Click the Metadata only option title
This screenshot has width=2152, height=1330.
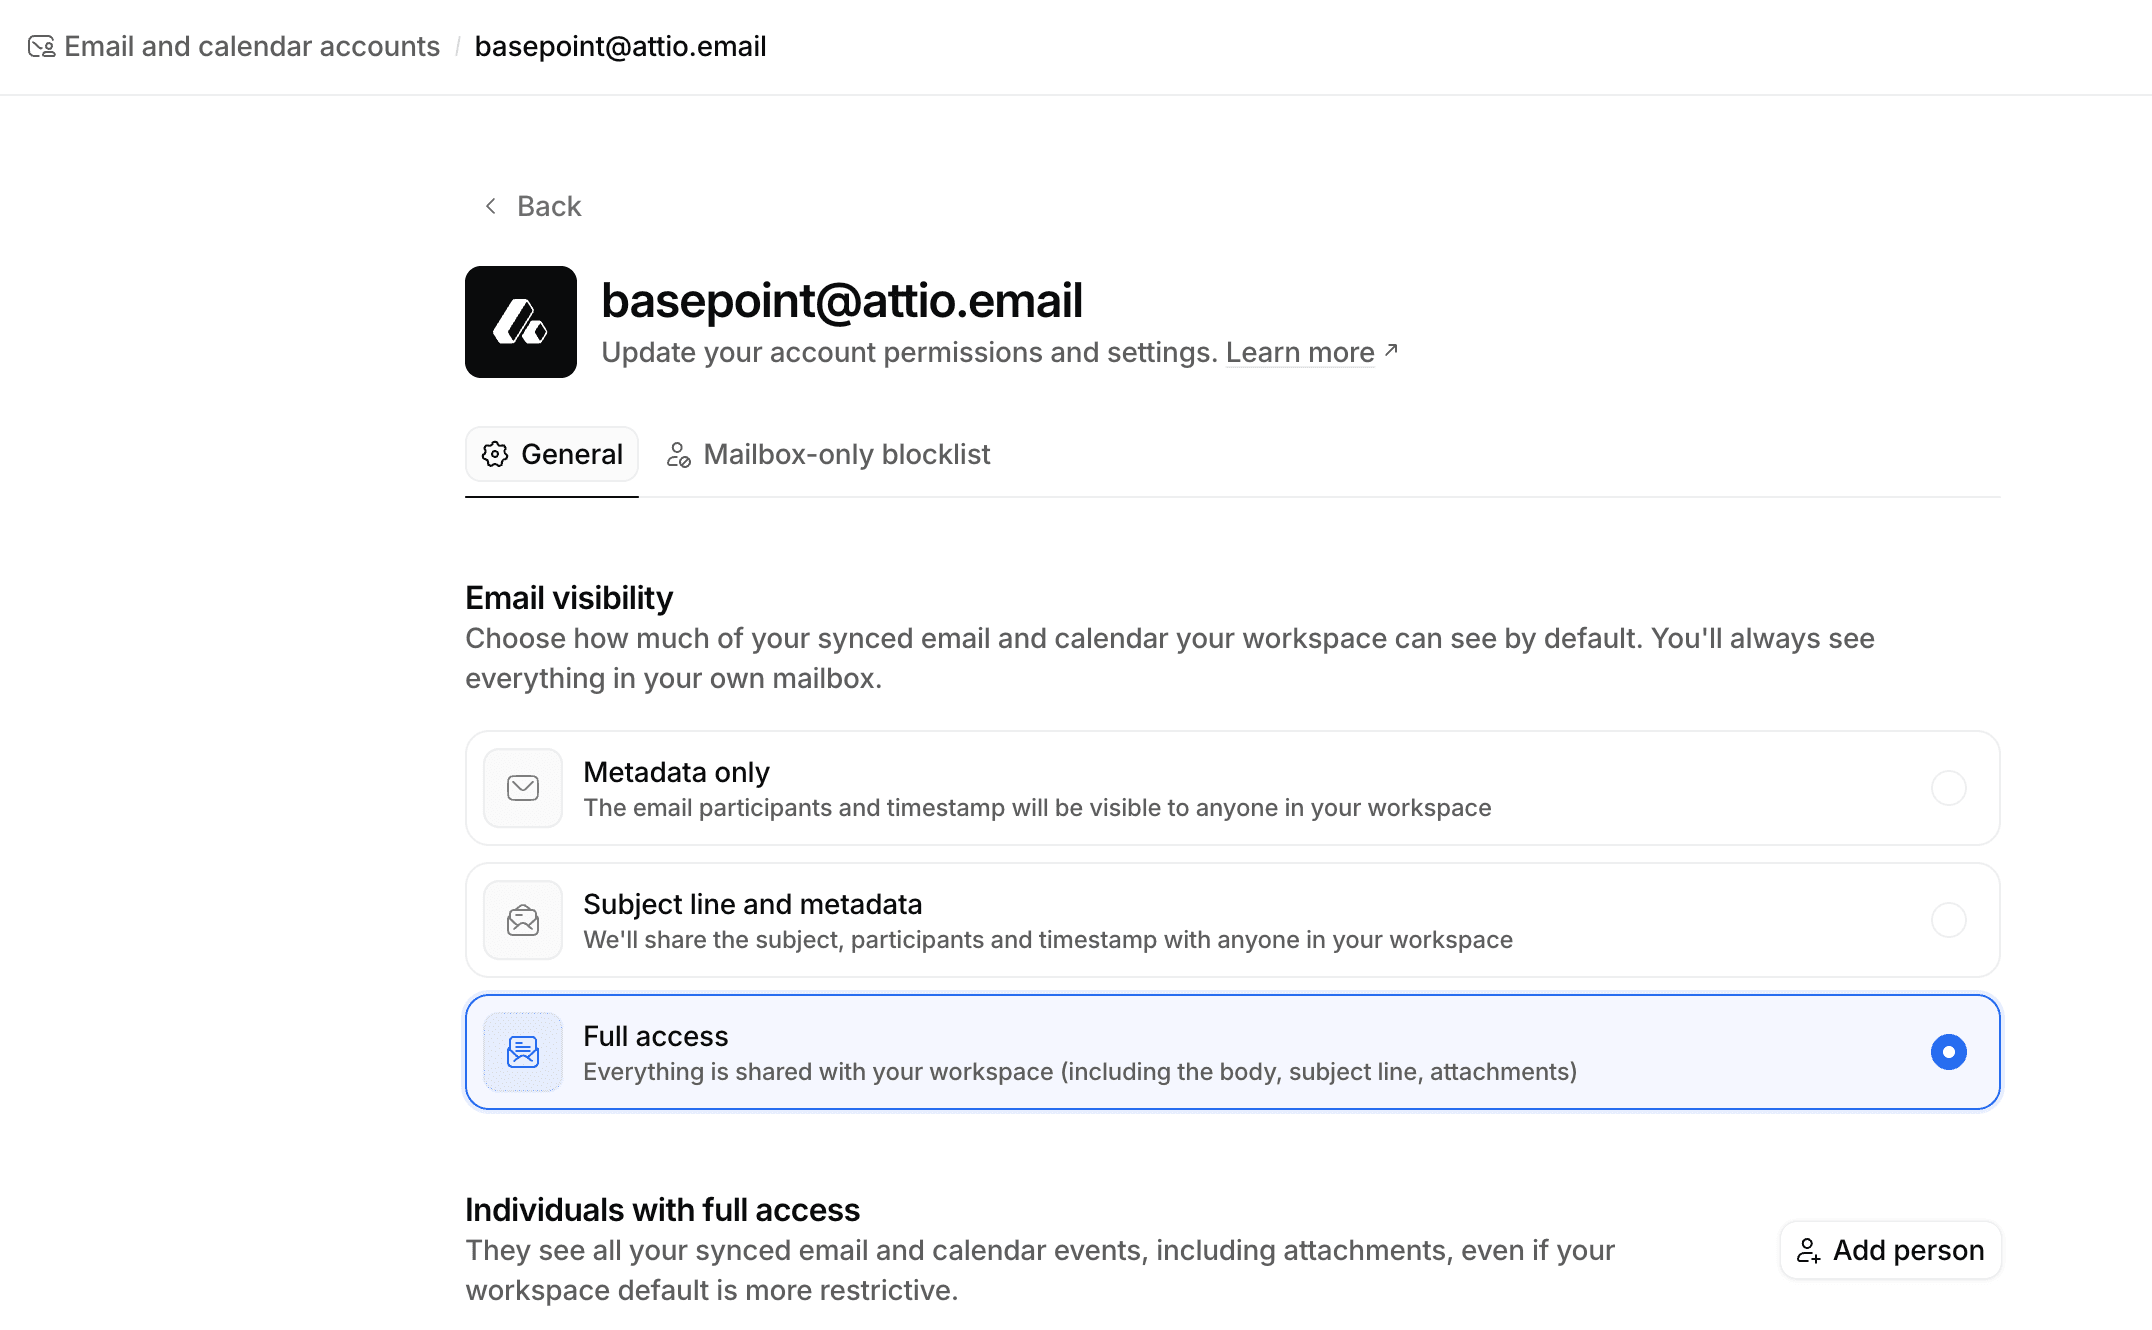point(676,772)
